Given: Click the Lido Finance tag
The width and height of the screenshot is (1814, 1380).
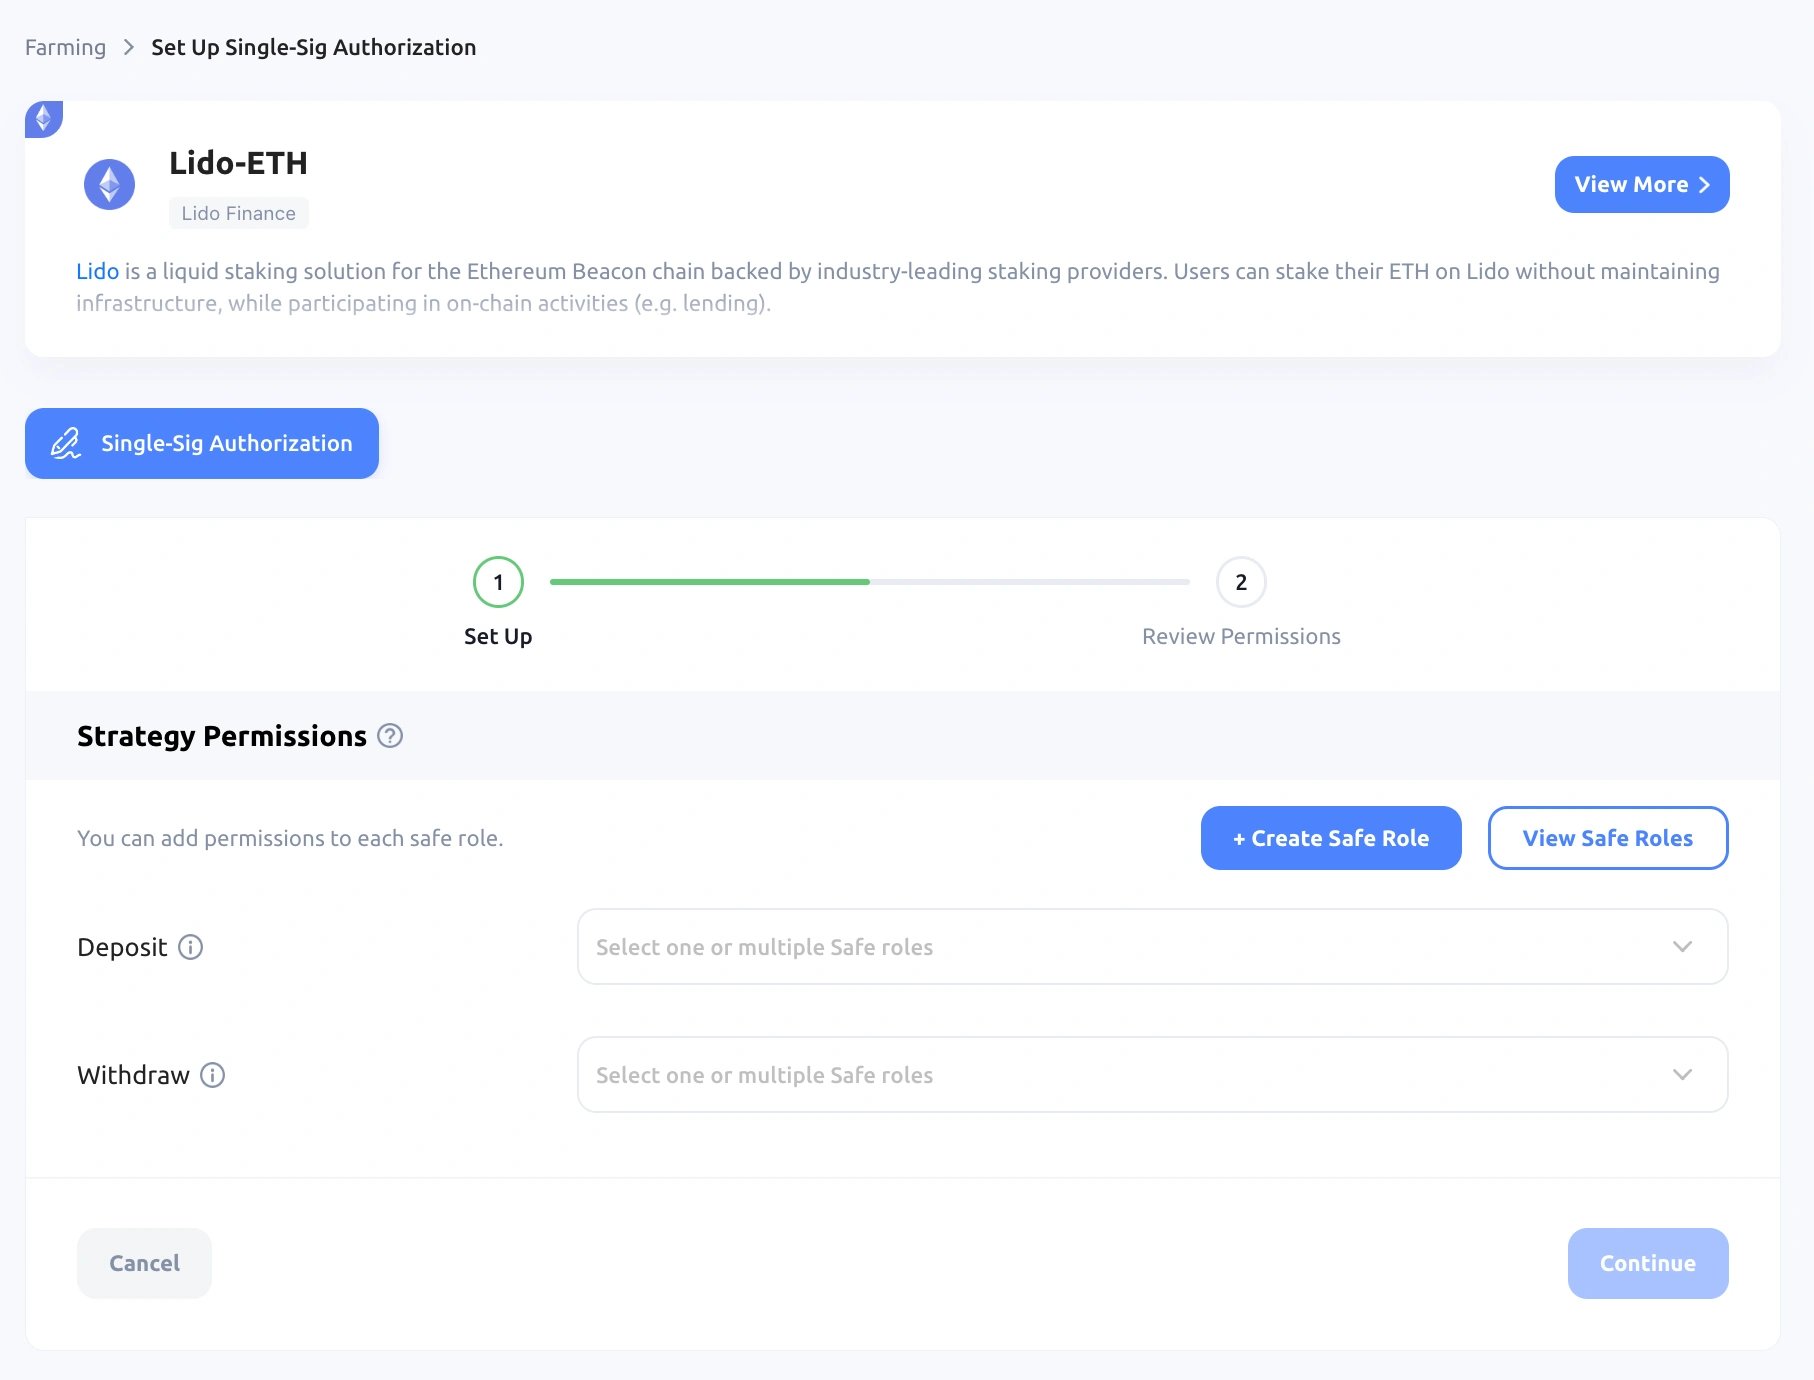Looking at the screenshot, I should (x=238, y=213).
